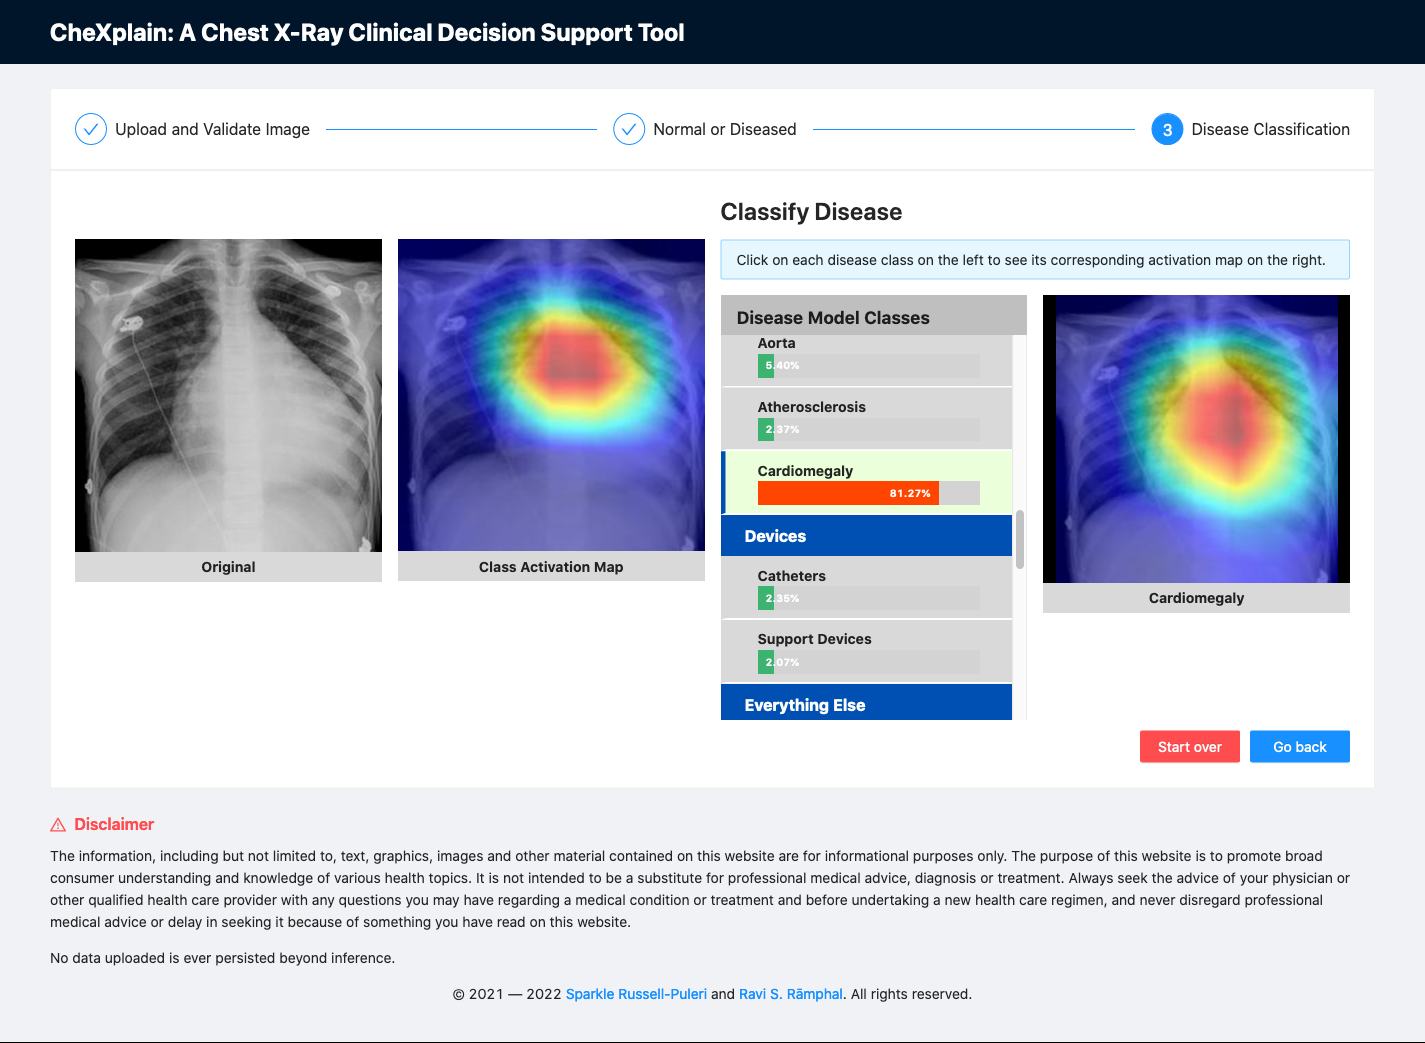Viewport: 1425px width, 1043px height.
Task: Click the Start over button
Action: click(x=1190, y=747)
